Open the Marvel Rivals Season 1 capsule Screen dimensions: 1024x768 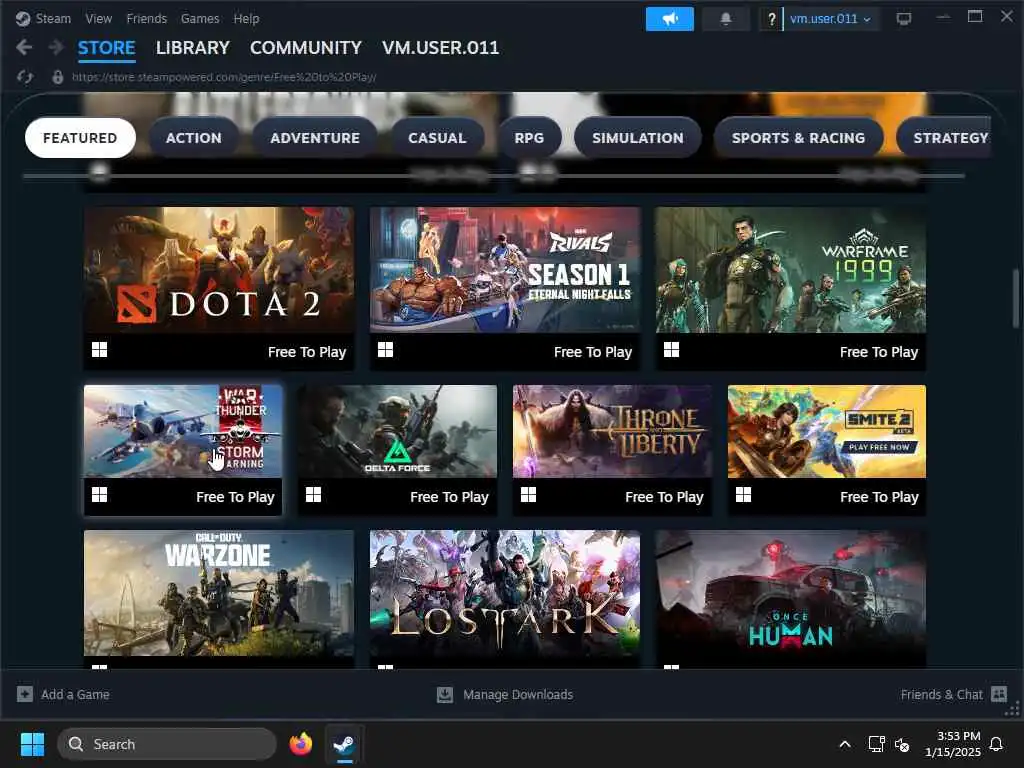tap(505, 288)
